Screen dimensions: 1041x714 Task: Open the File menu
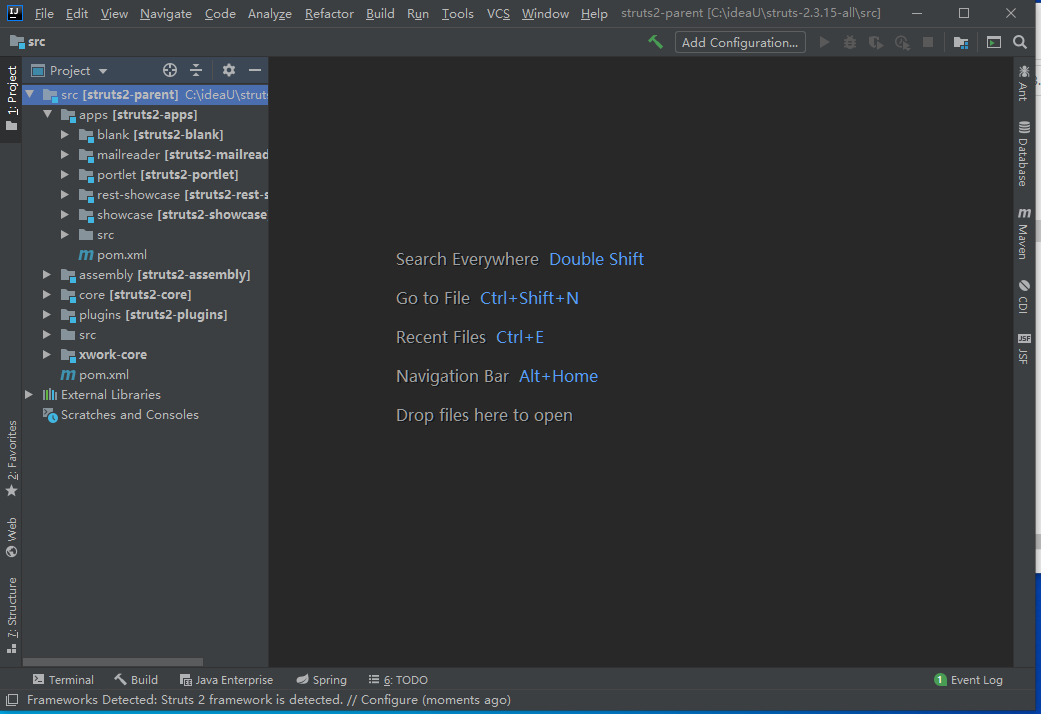coord(44,13)
